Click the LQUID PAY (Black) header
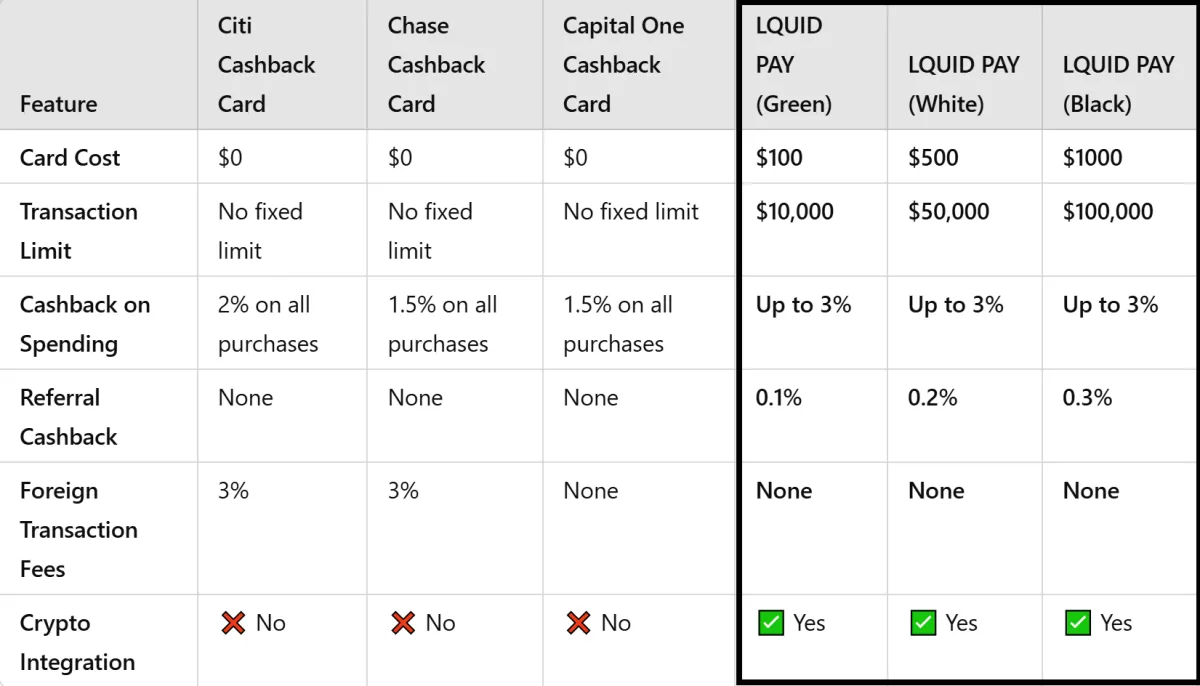 1118,84
